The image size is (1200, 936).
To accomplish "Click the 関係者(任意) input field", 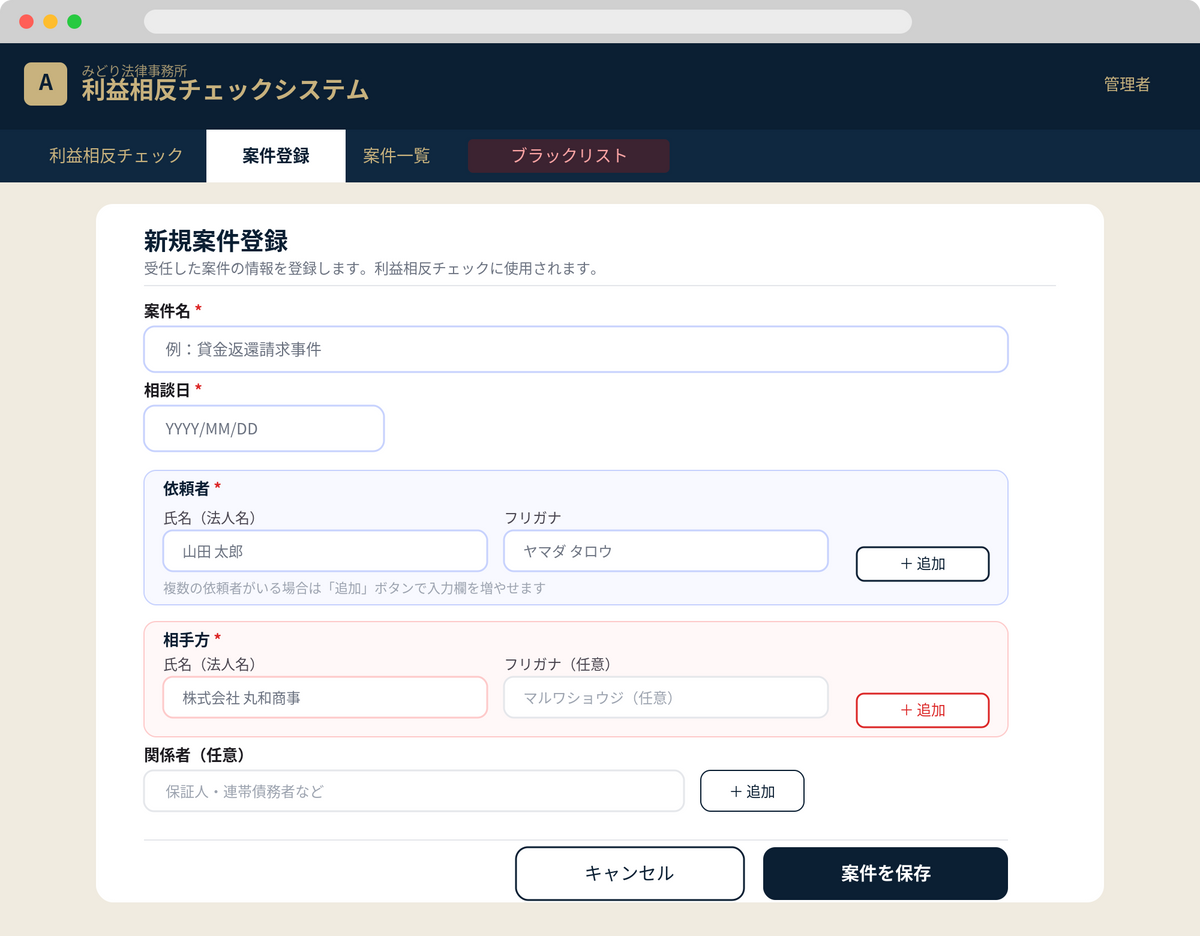I will 414,791.
